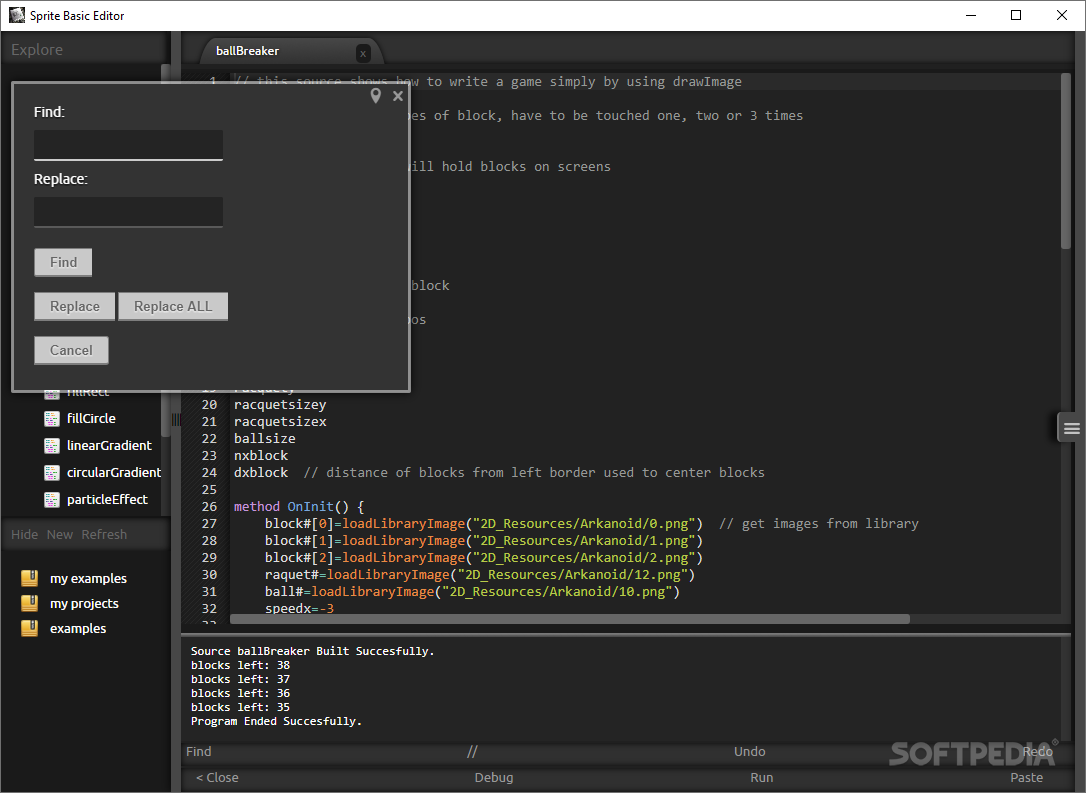Click the circularGradient file icon

(x=52, y=473)
